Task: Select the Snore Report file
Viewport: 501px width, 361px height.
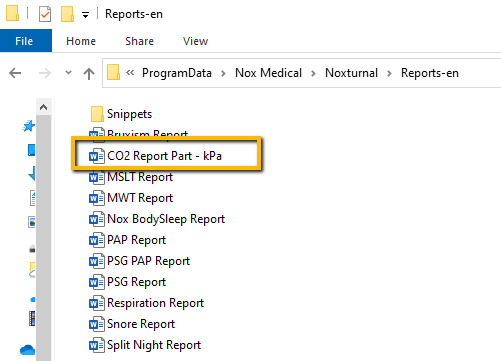Action: coord(141,324)
